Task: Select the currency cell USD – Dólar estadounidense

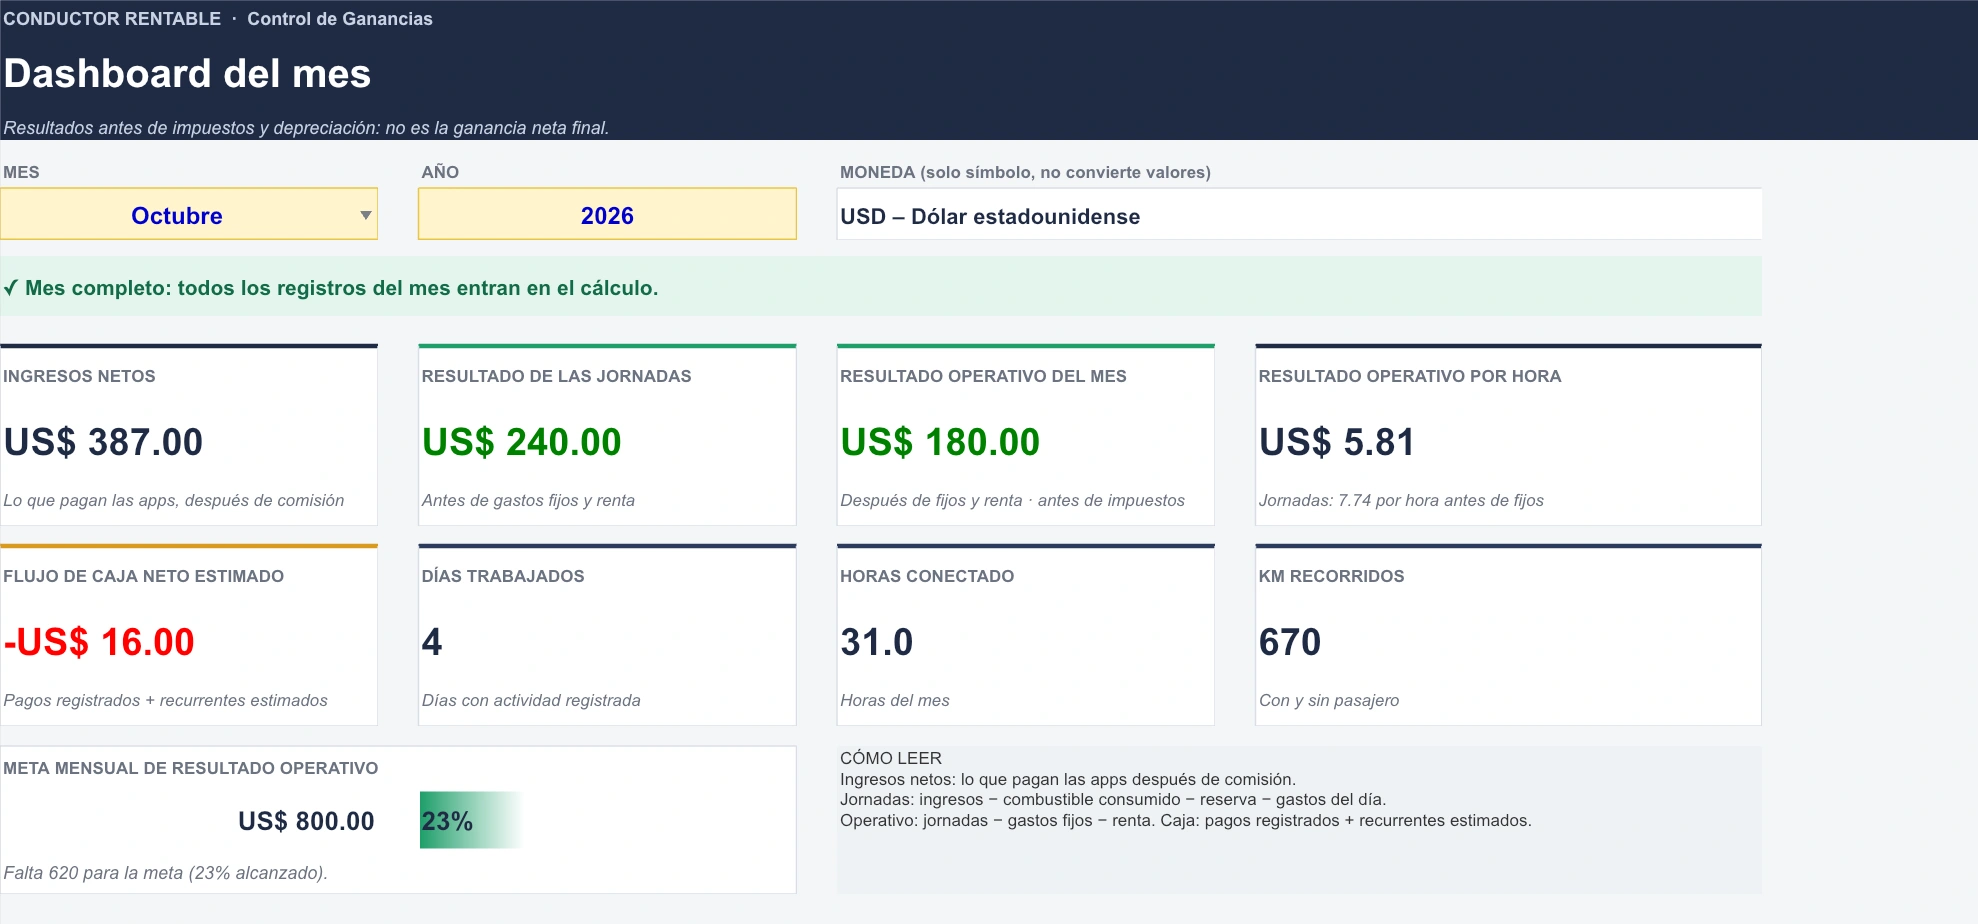Action: 1299,214
